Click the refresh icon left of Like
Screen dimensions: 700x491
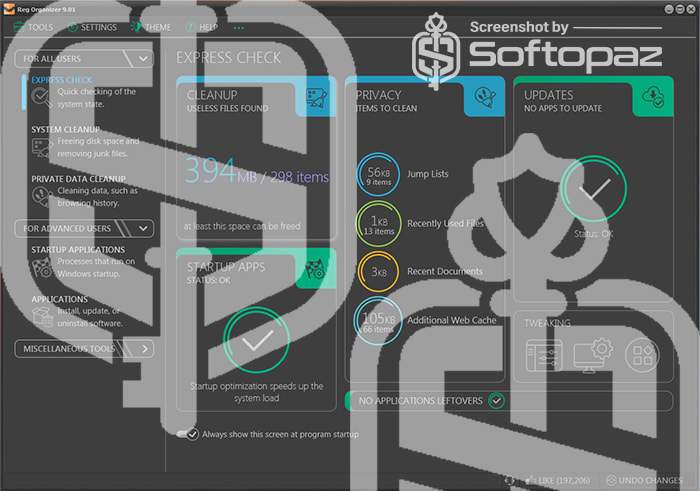point(509,481)
